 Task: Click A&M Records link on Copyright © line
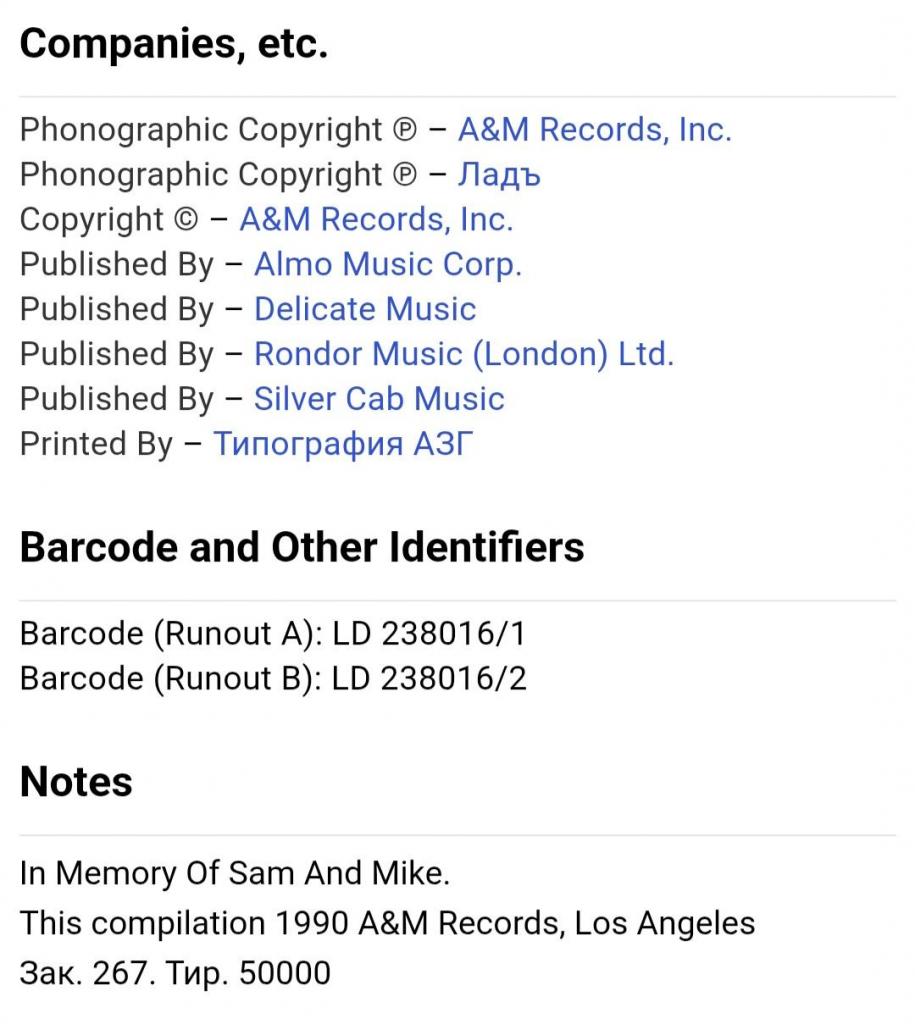376,220
